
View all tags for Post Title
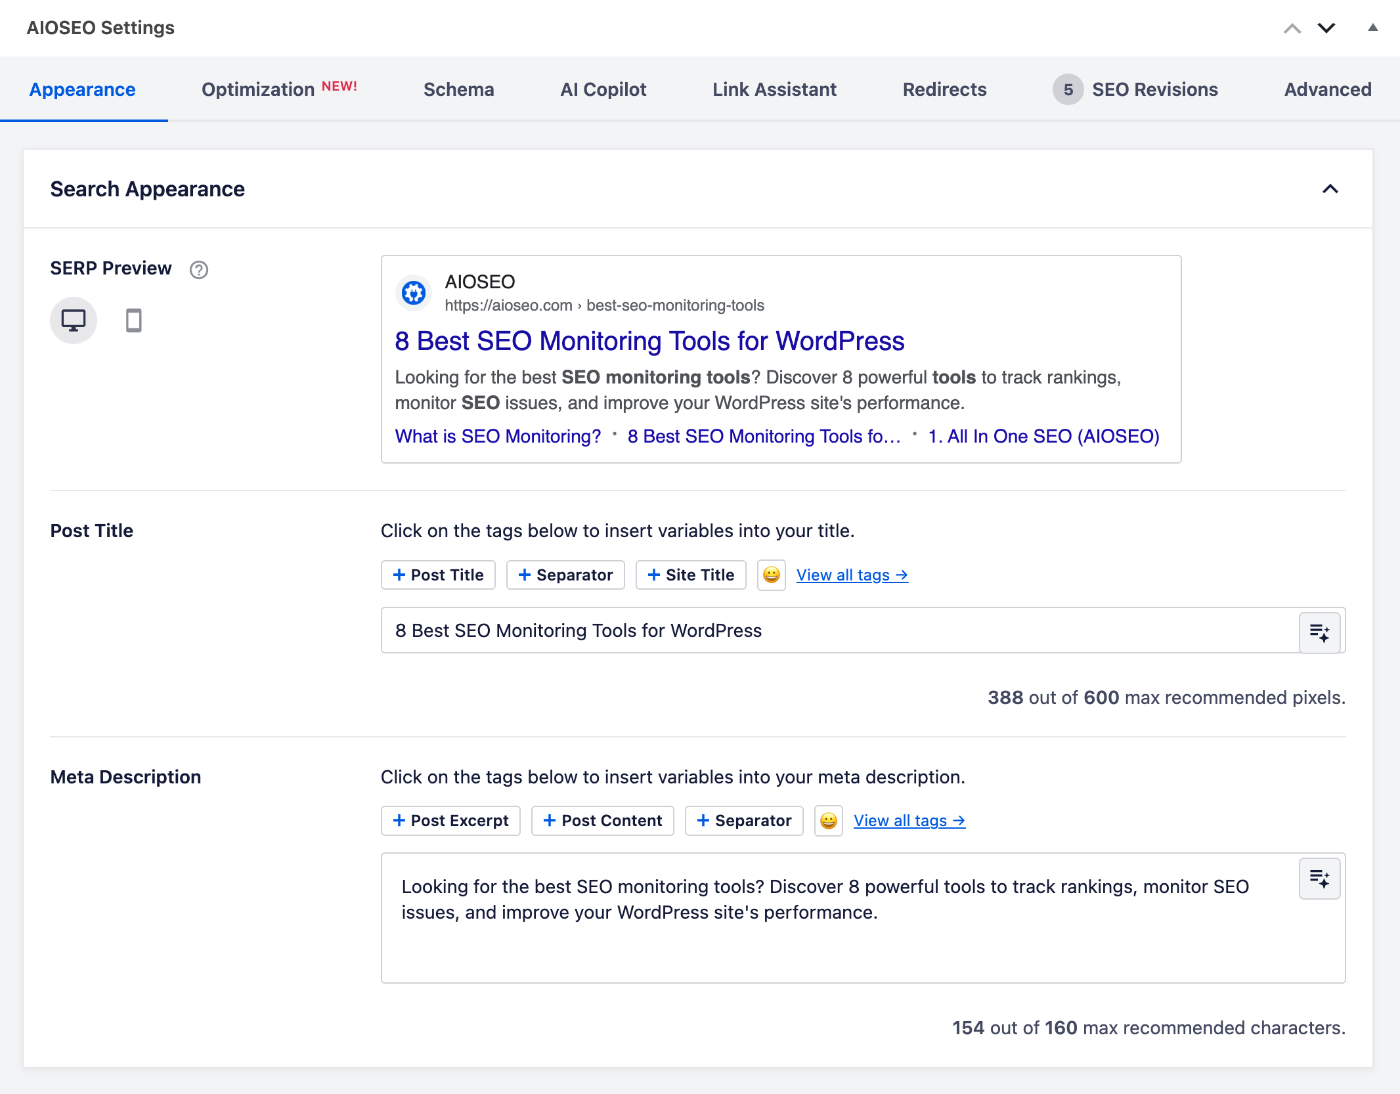(852, 575)
